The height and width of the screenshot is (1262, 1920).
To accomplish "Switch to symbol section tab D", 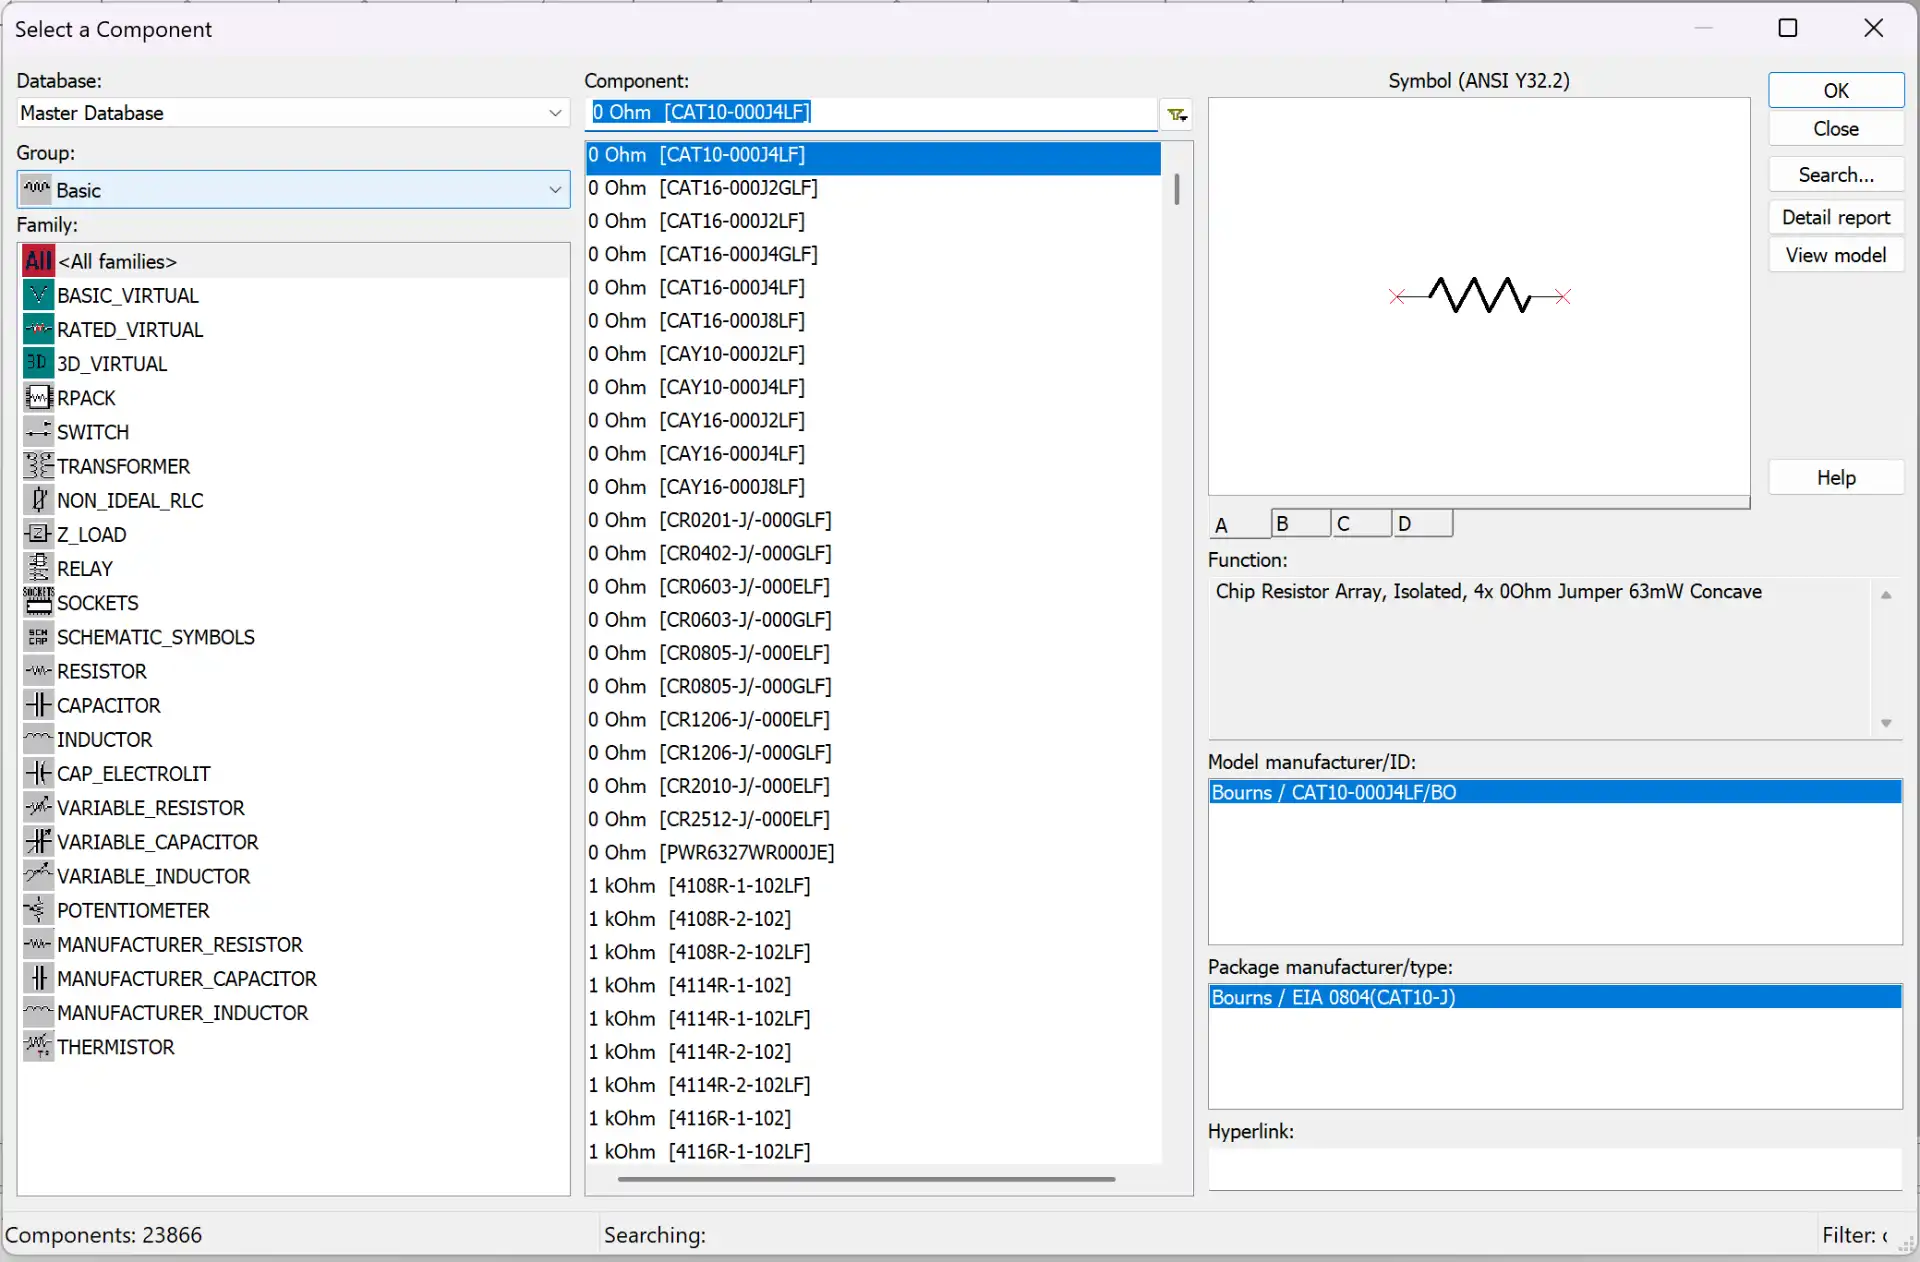I will [1421, 524].
